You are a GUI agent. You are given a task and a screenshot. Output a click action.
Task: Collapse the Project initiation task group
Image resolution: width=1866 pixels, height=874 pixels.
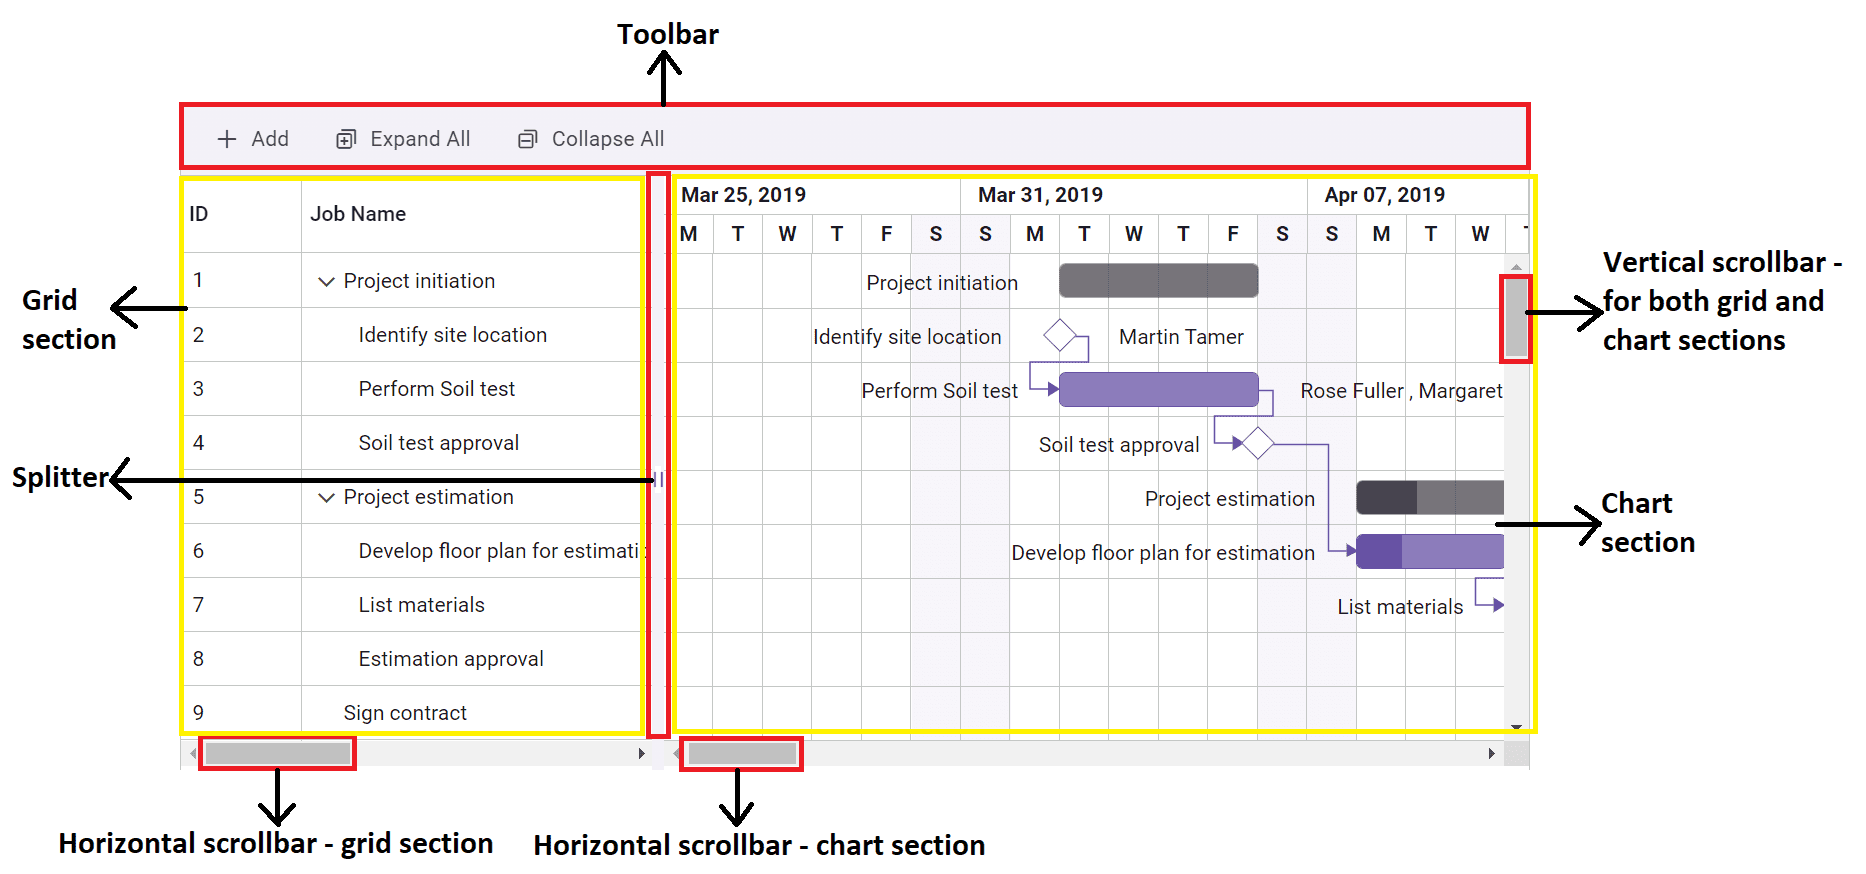pyautogui.click(x=326, y=281)
